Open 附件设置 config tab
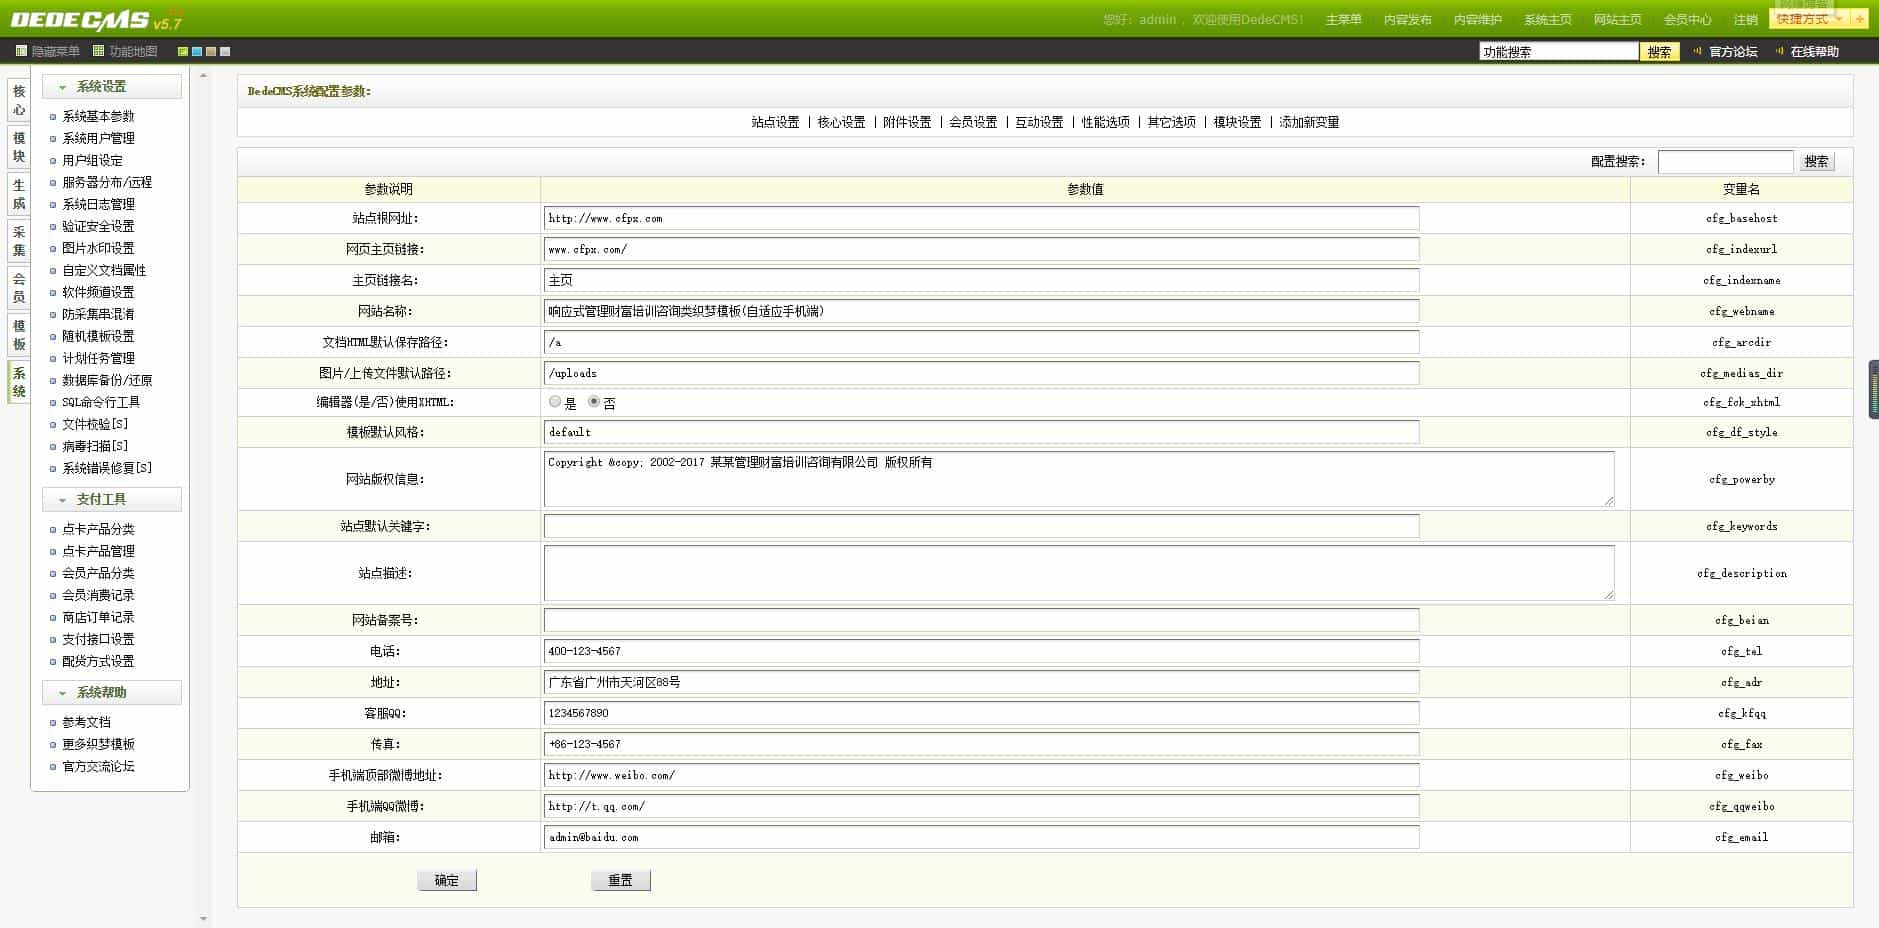The width and height of the screenshot is (1879, 928). (x=907, y=122)
